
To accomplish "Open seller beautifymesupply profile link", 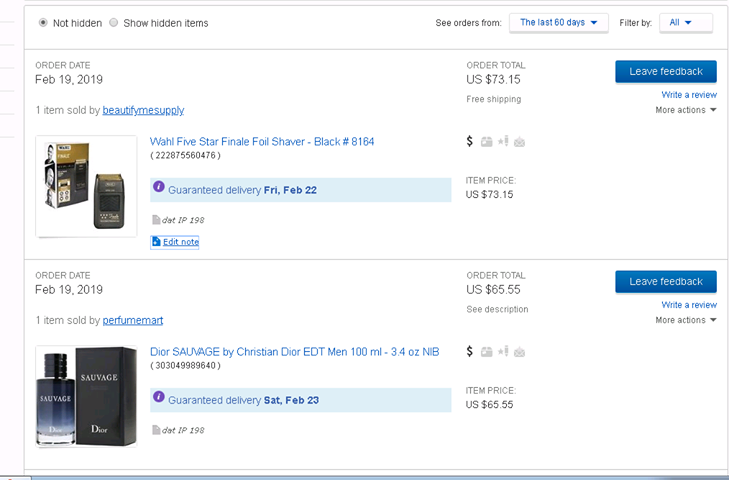I will pyautogui.click(x=143, y=110).
